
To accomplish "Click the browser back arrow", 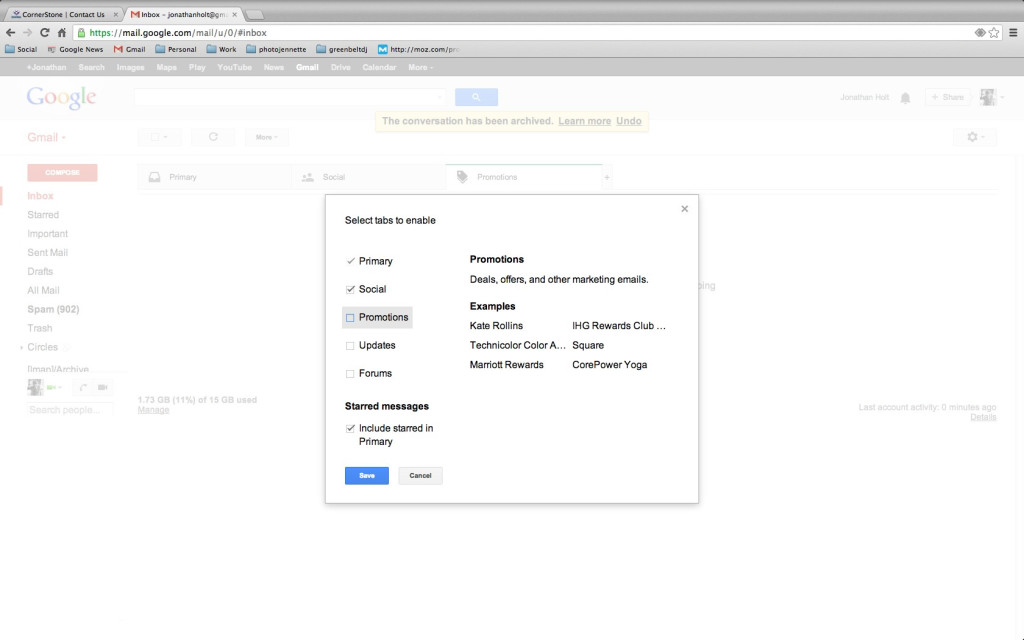I will point(10,33).
